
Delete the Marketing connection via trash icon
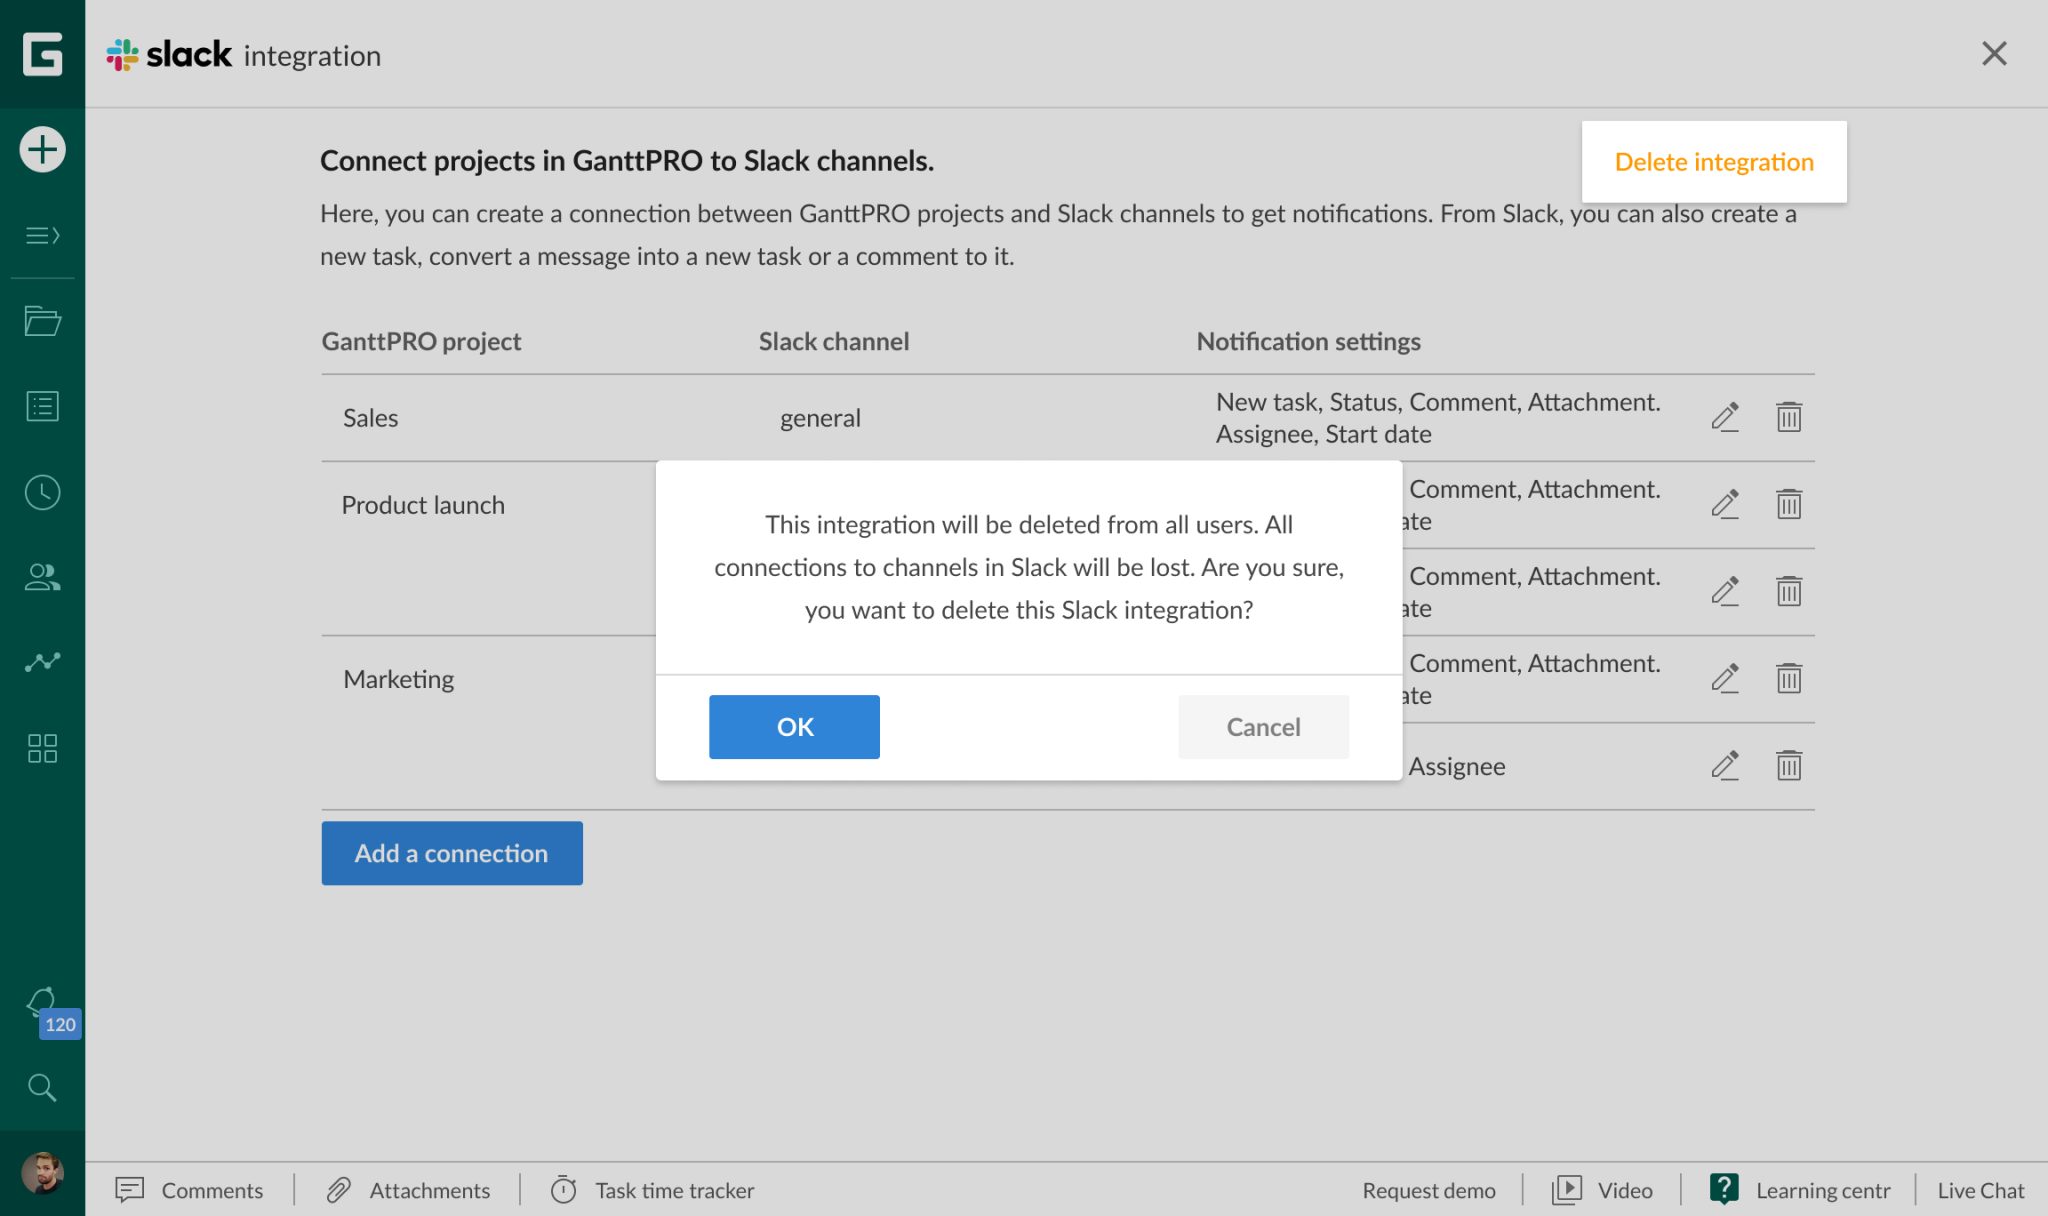(x=1789, y=678)
